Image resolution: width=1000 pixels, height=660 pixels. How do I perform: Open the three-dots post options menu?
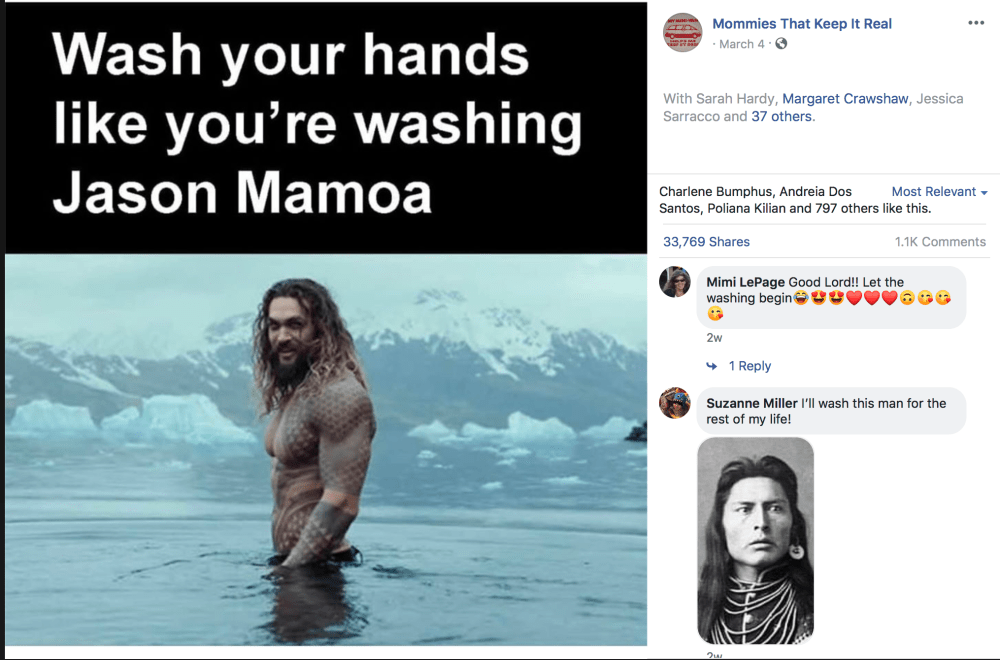(976, 23)
